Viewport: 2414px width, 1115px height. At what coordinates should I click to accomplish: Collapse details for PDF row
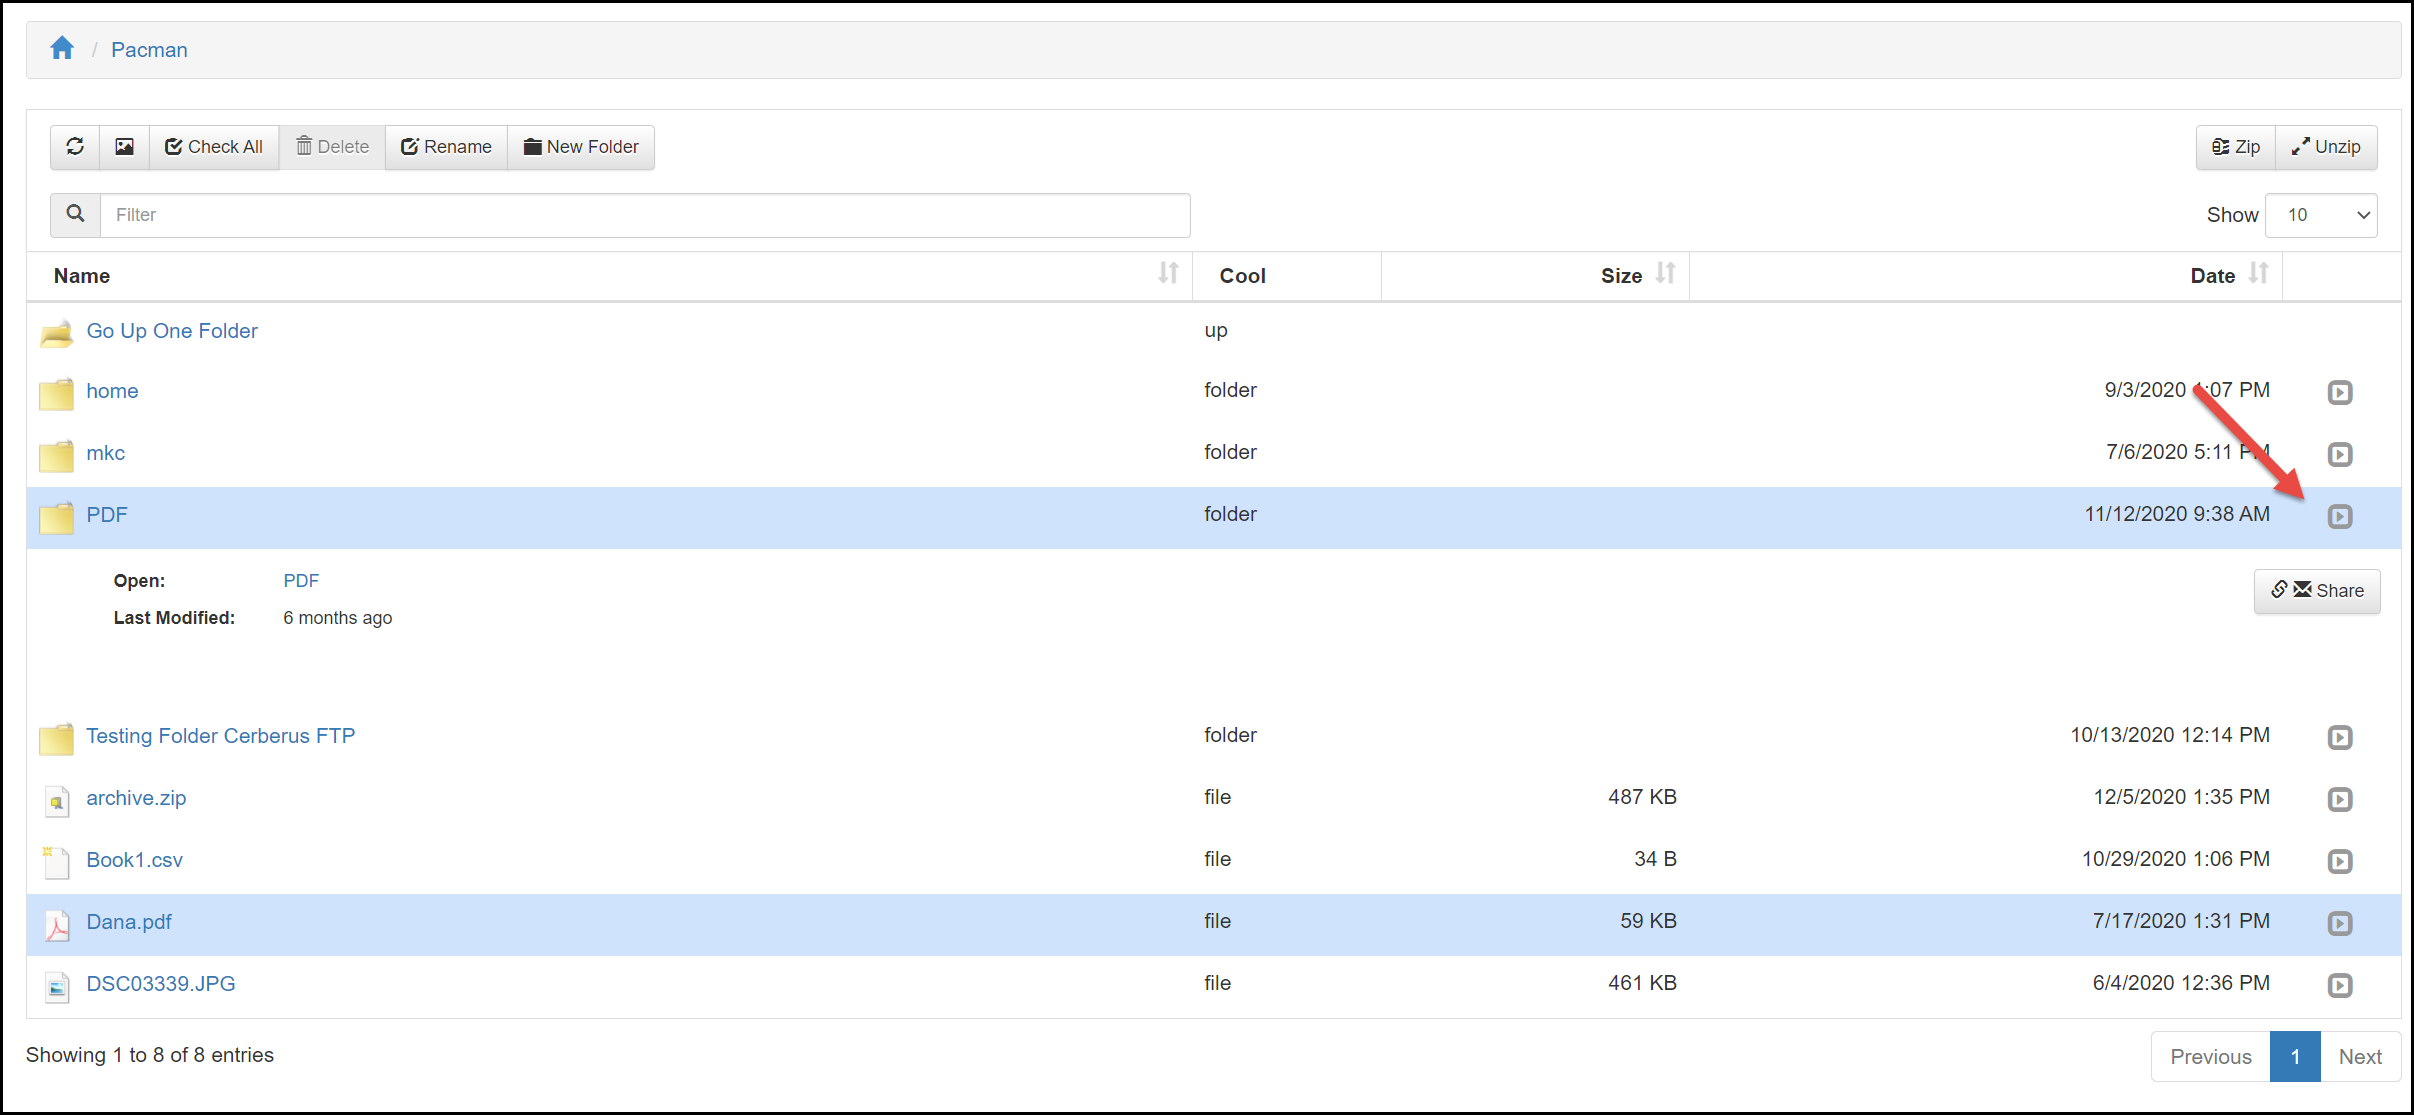(2340, 516)
